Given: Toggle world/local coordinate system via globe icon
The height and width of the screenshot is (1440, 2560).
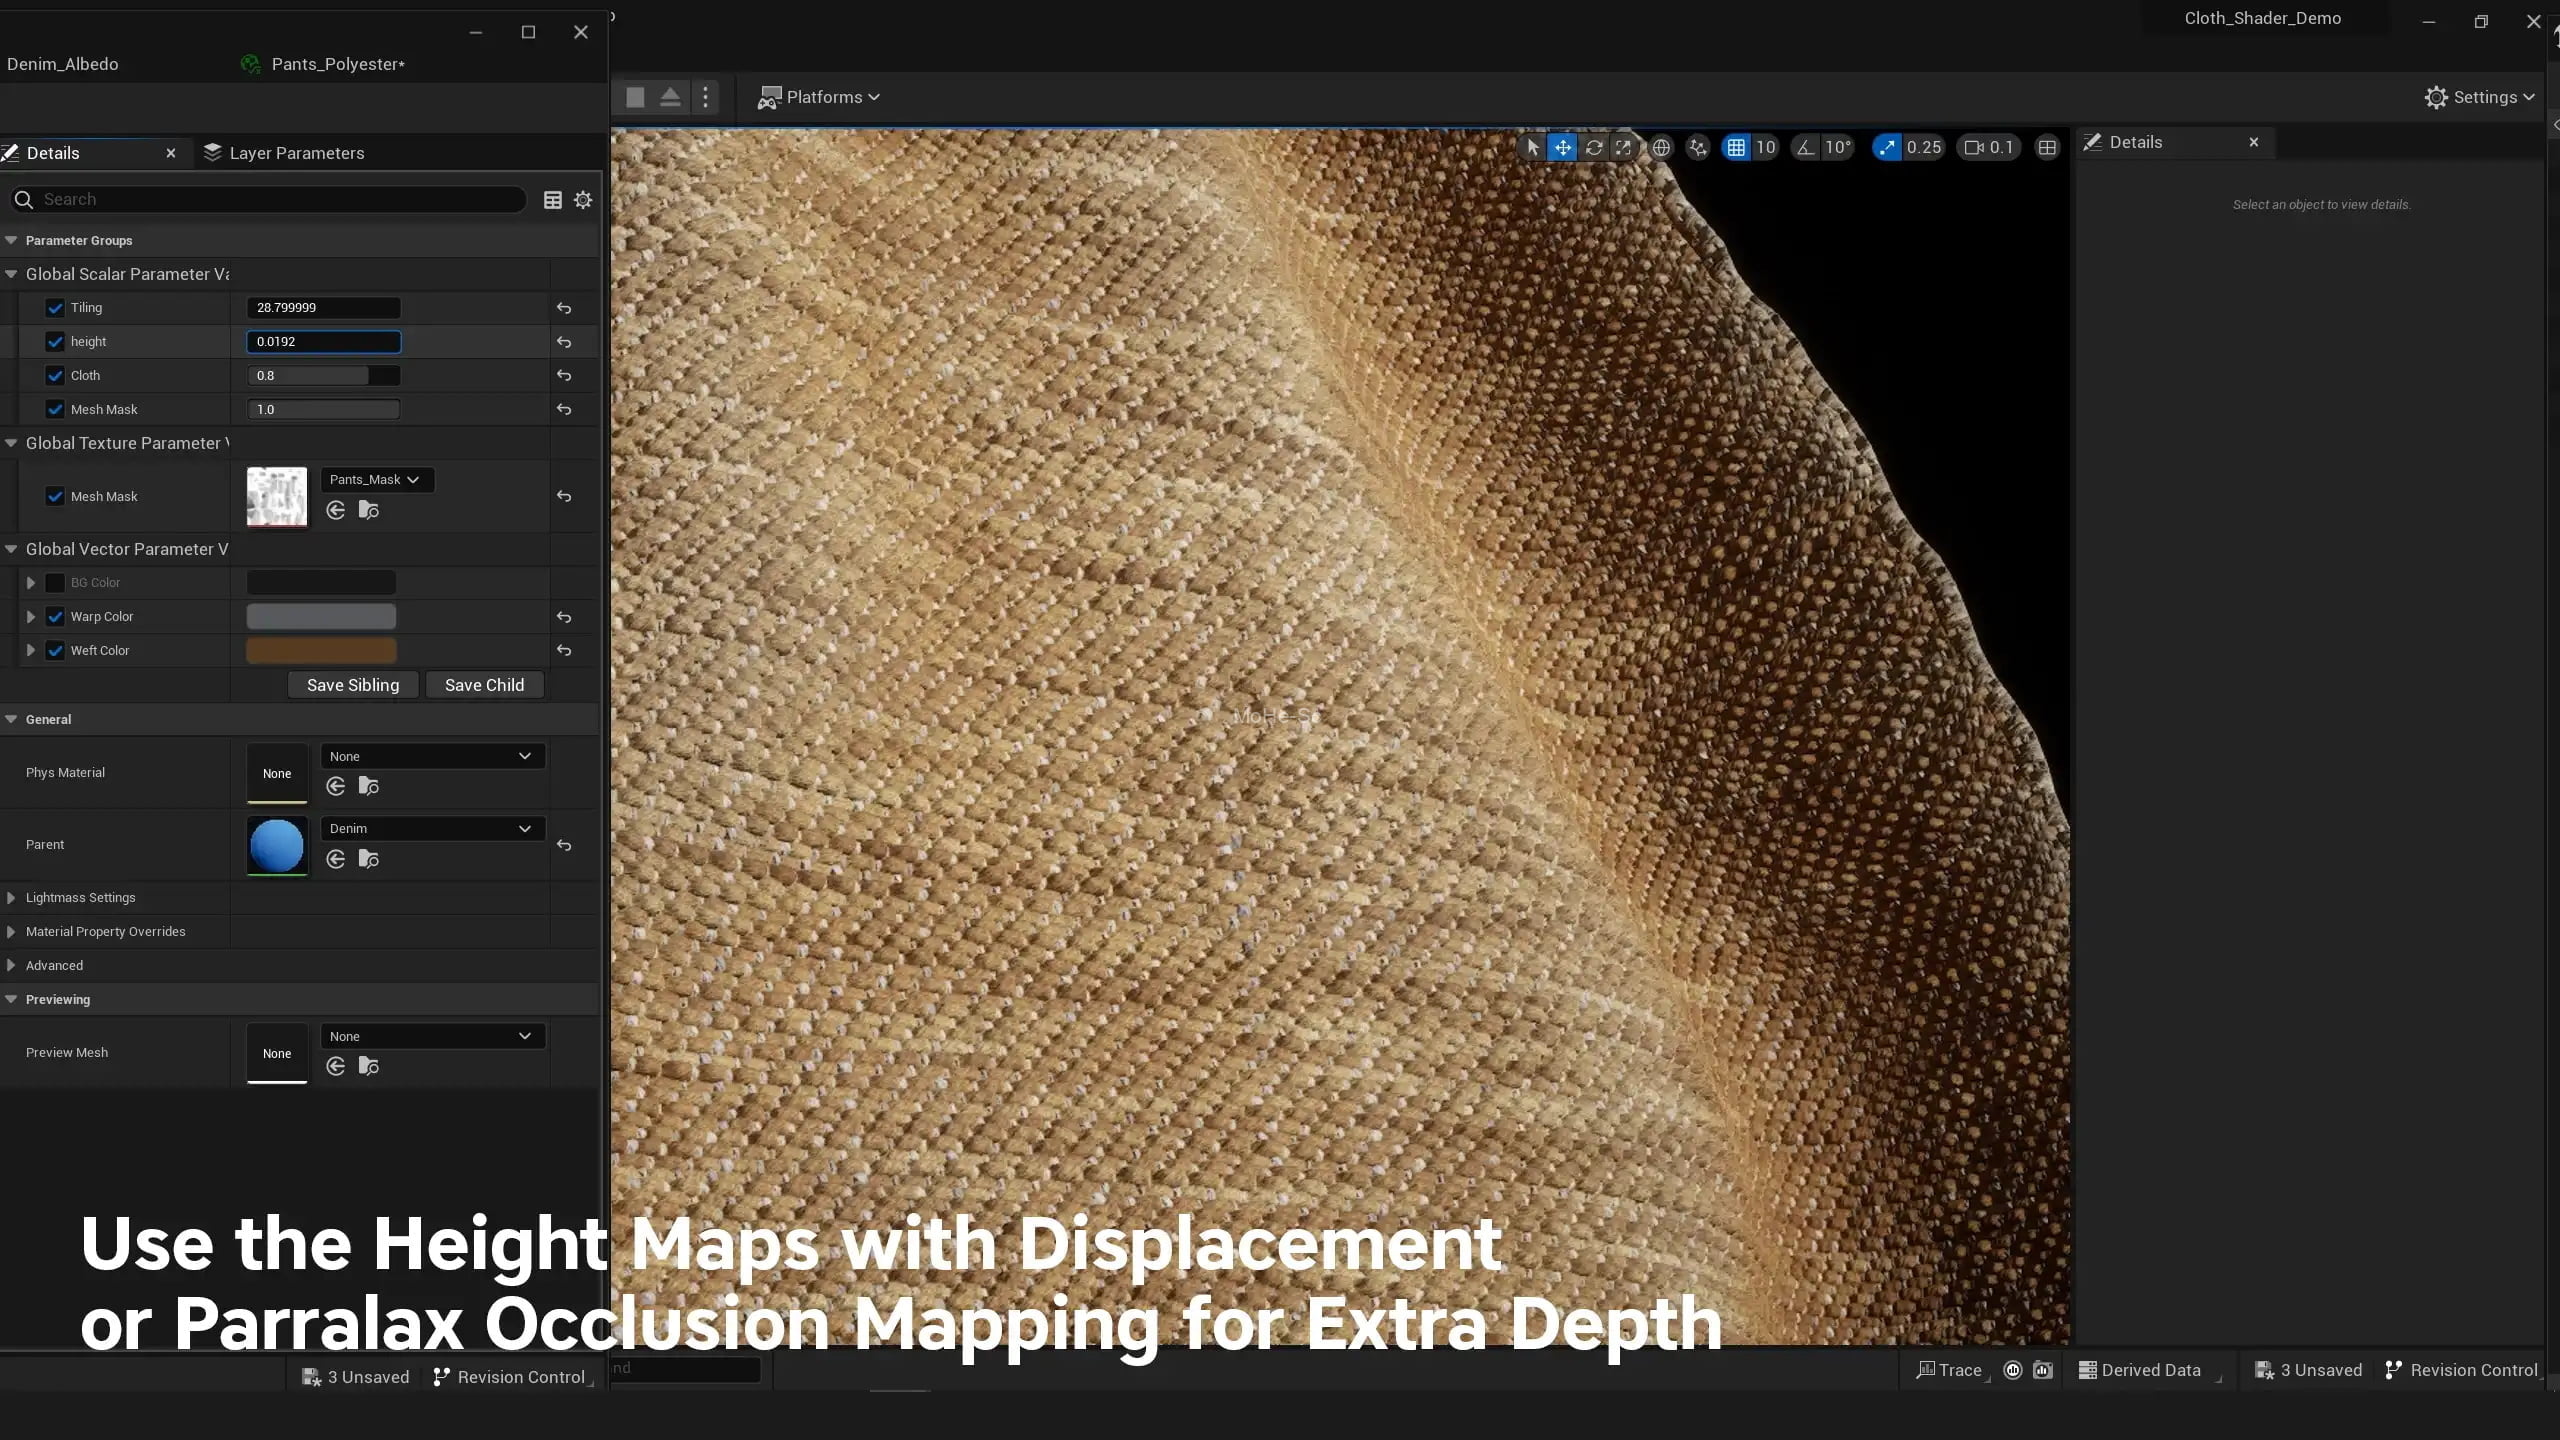Looking at the screenshot, I should point(1662,147).
